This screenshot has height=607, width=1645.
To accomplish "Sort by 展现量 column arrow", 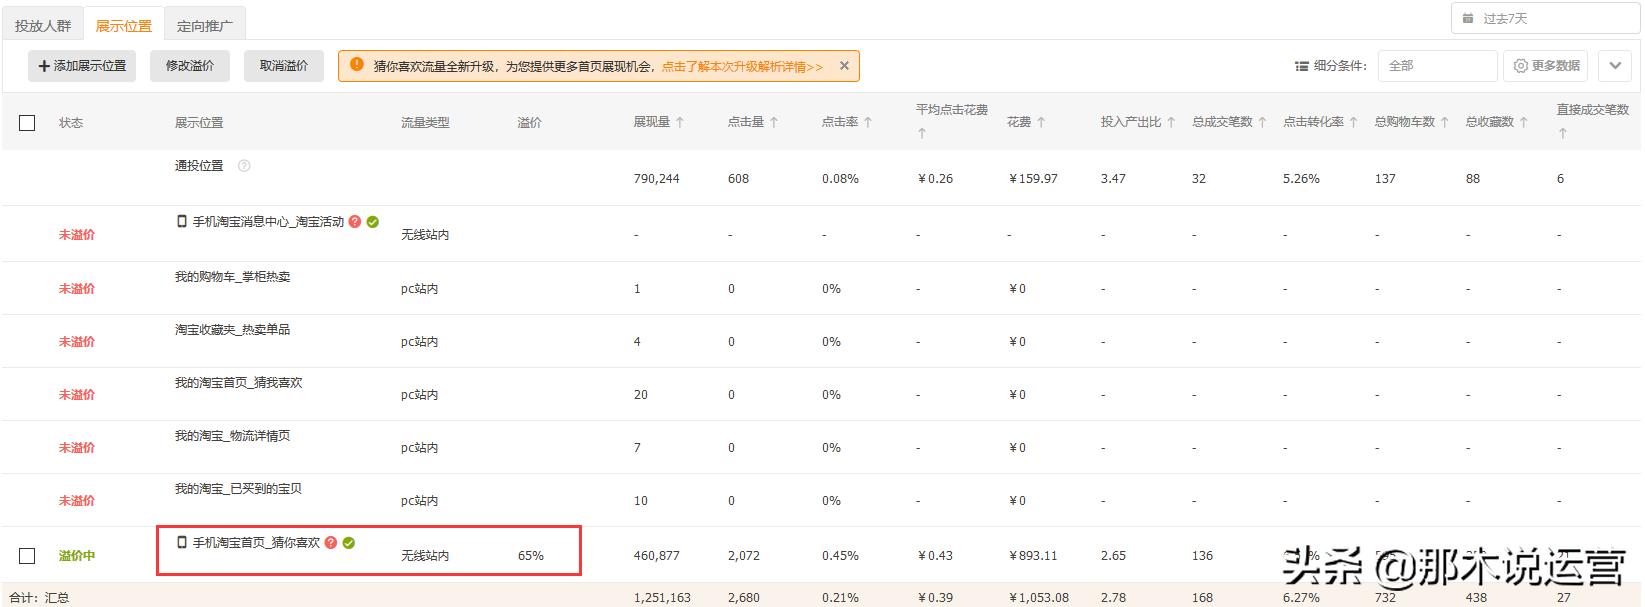I will pyautogui.click(x=680, y=122).
